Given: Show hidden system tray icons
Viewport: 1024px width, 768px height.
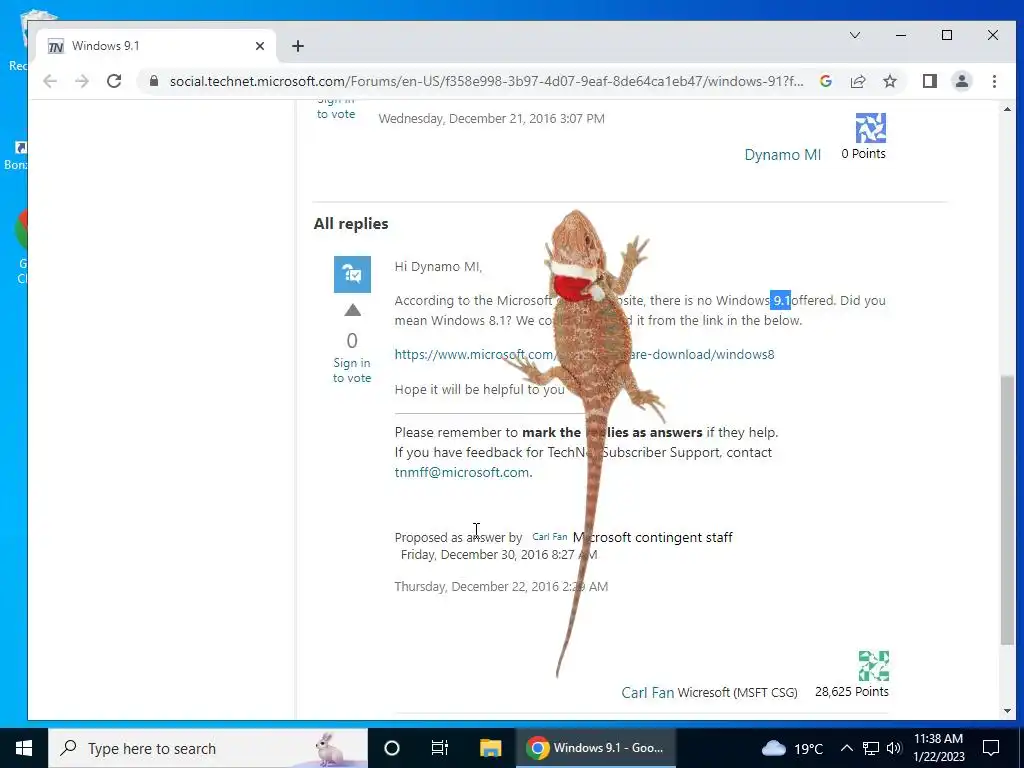Looking at the screenshot, I should [x=846, y=748].
